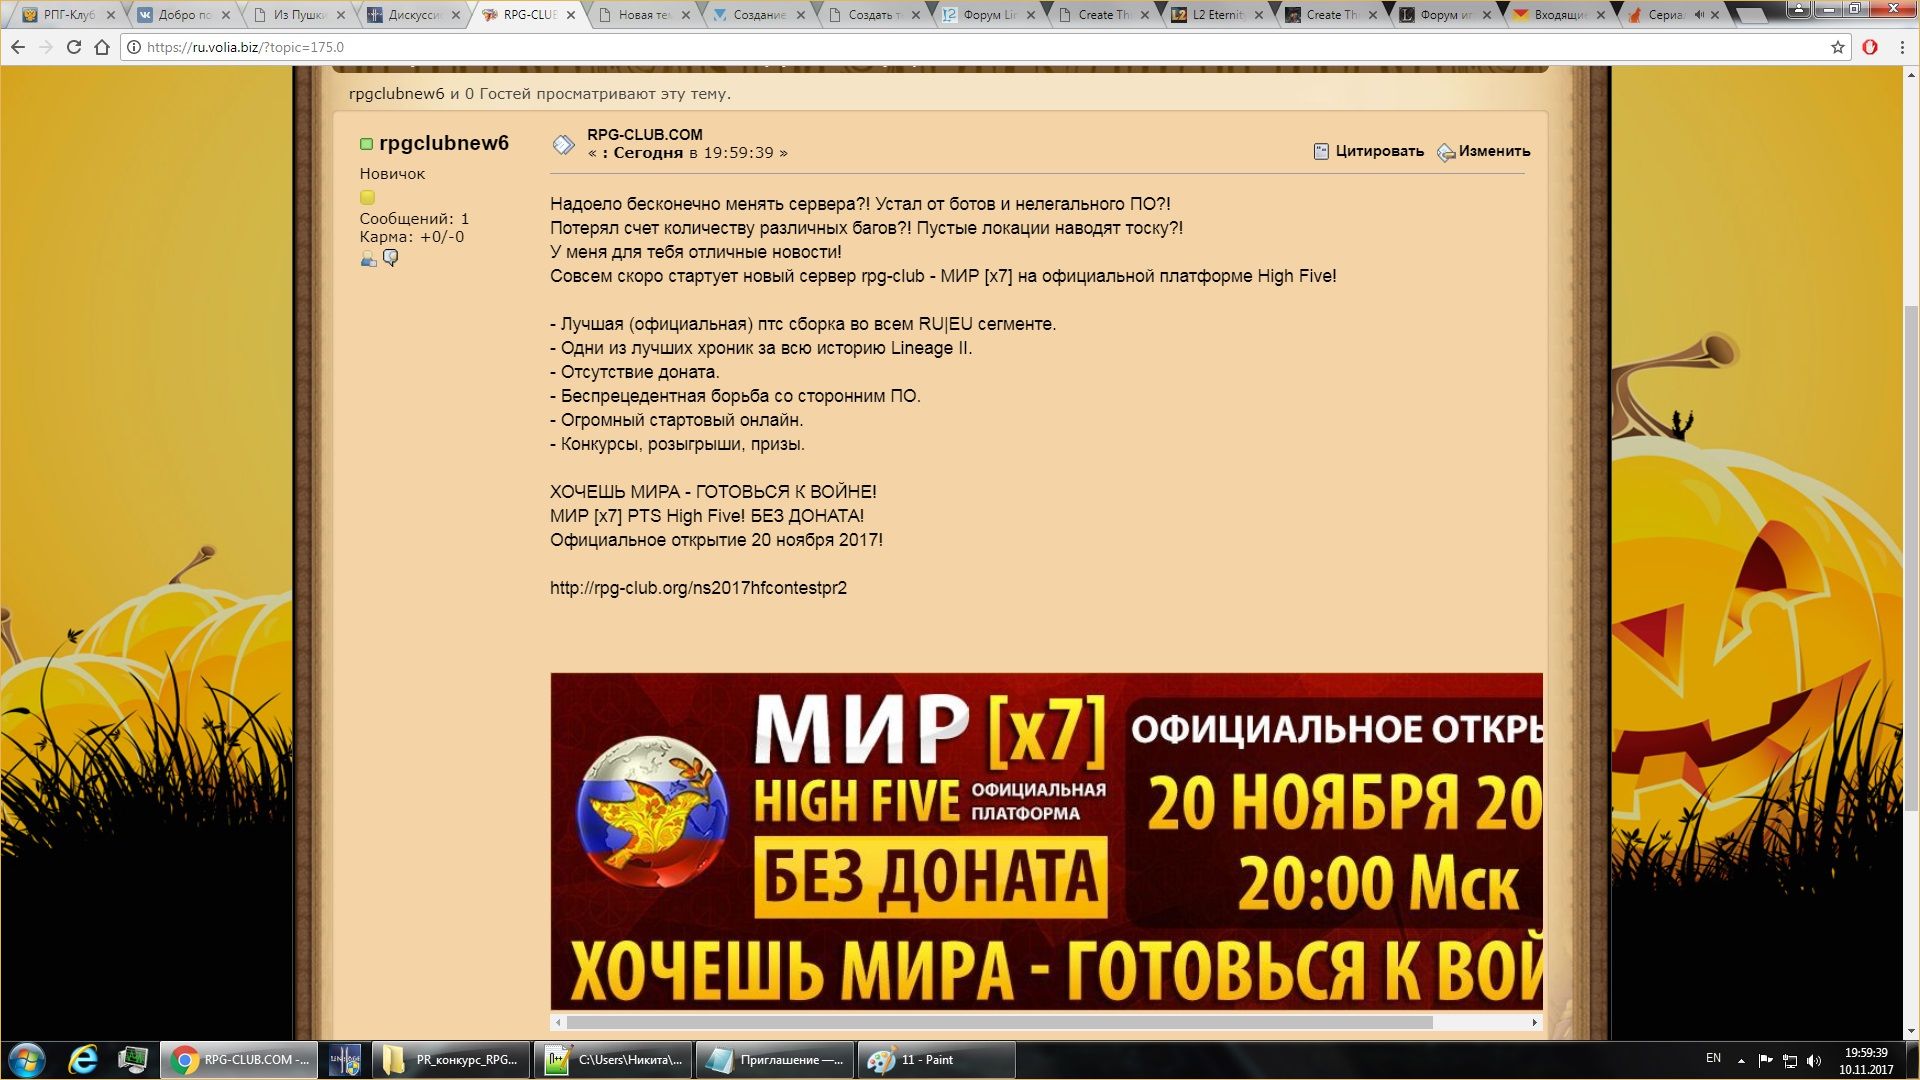Launch Internet Explorer from the taskbar
The image size is (1920, 1080).
[x=82, y=1060]
